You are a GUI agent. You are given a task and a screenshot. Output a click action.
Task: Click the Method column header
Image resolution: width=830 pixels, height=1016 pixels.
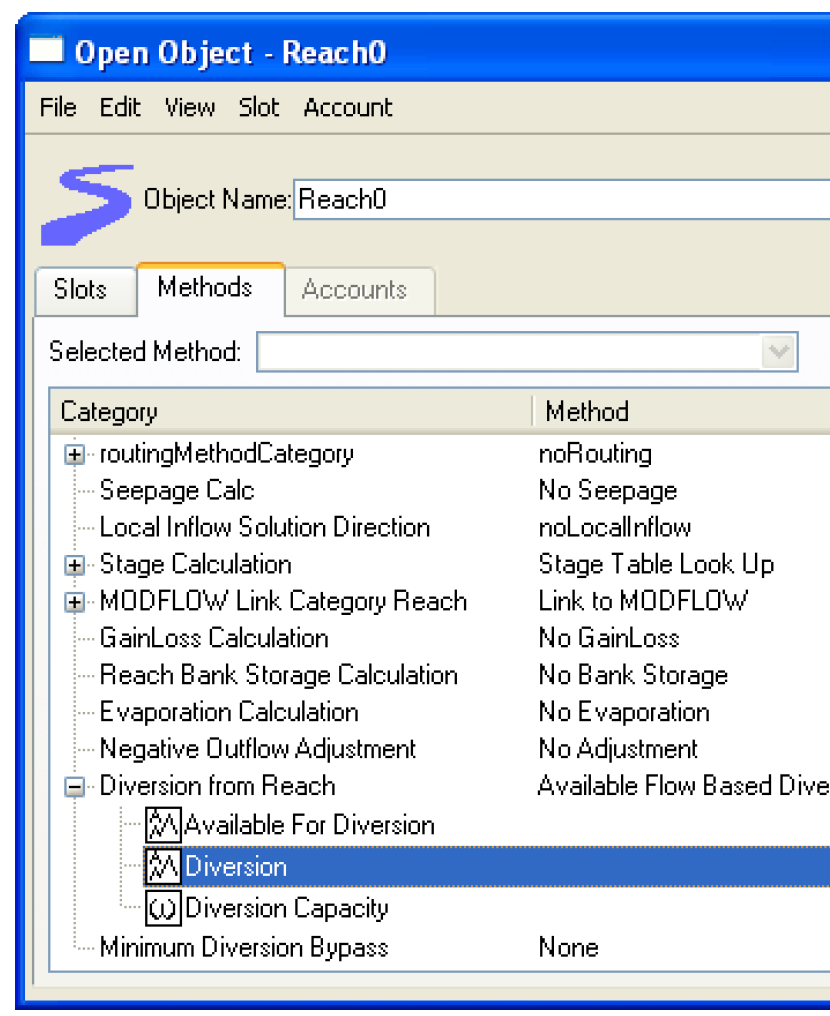tap(682, 411)
